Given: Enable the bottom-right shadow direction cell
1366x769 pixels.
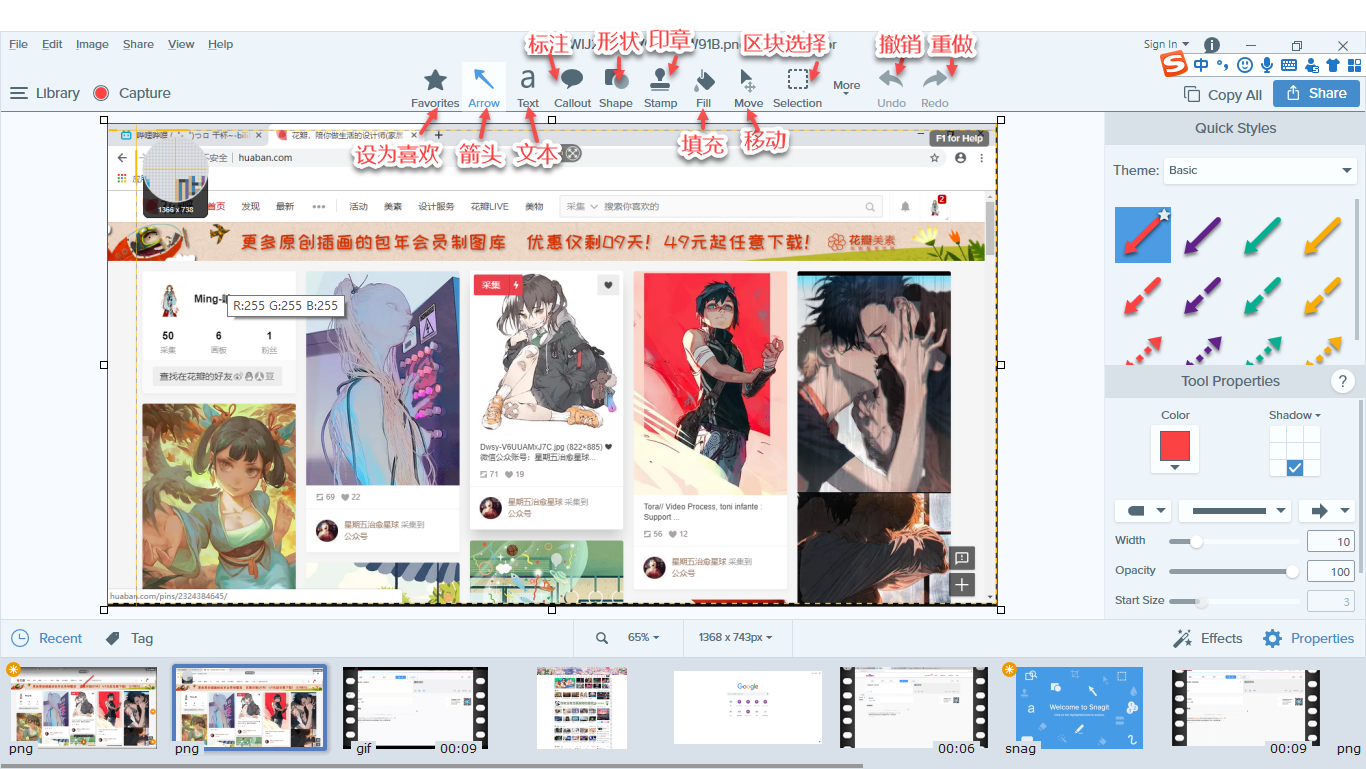Looking at the screenshot, I should coord(1312,468).
